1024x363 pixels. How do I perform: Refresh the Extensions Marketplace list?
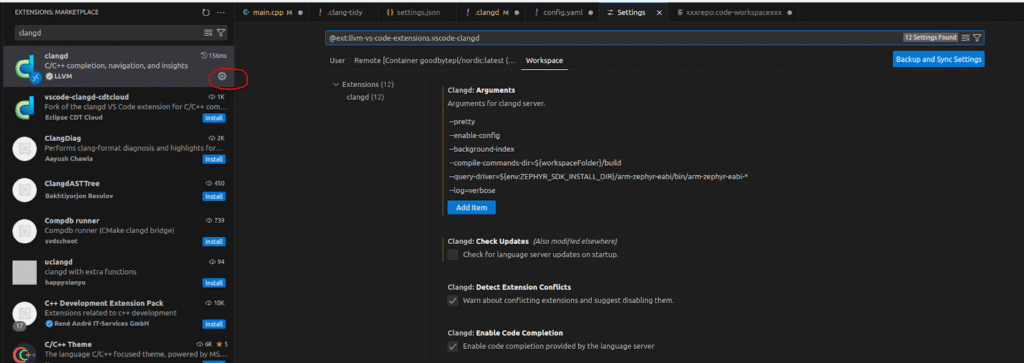coord(206,12)
